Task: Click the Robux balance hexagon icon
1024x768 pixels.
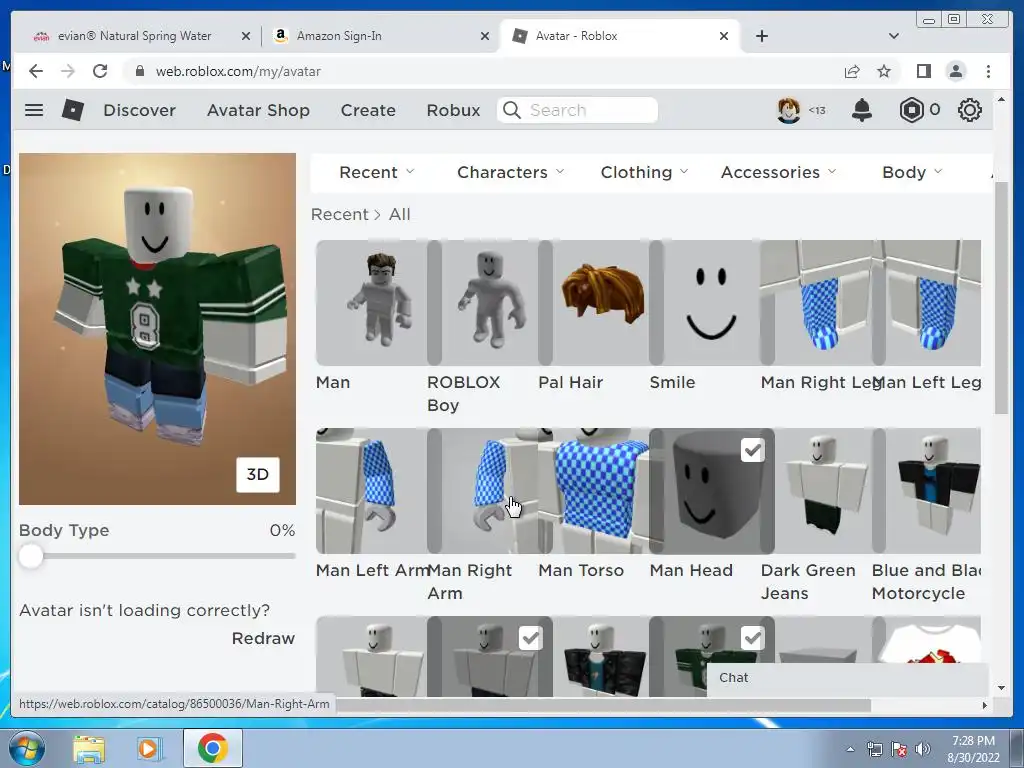Action: pyautogui.click(x=912, y=110)
